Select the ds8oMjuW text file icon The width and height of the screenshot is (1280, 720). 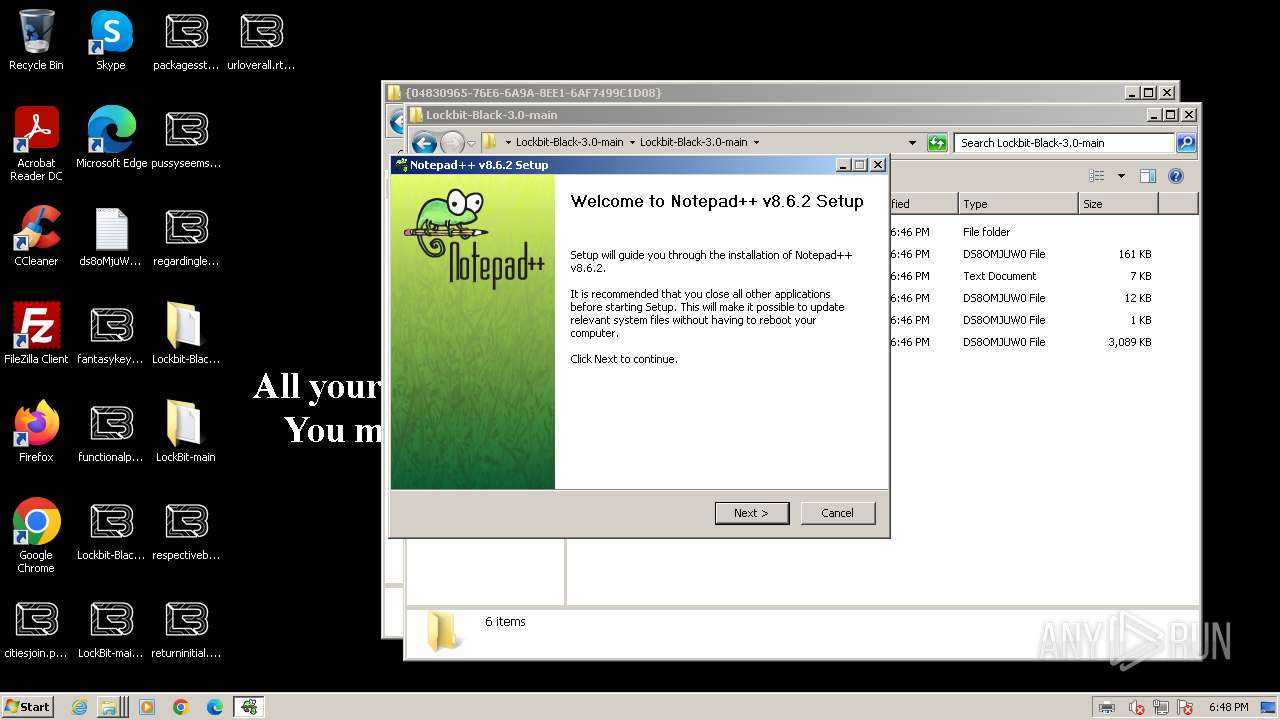[x=111, y=236]
